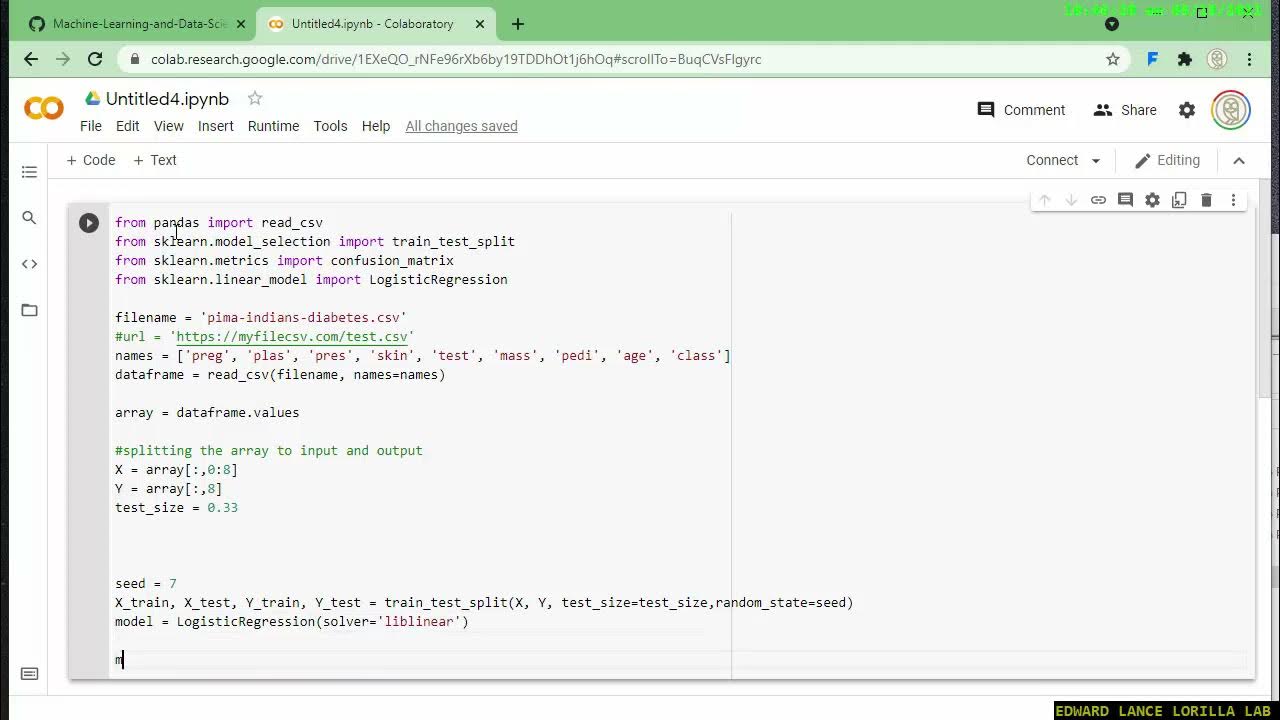Move cell up arrow

[x=1045, y=200]
